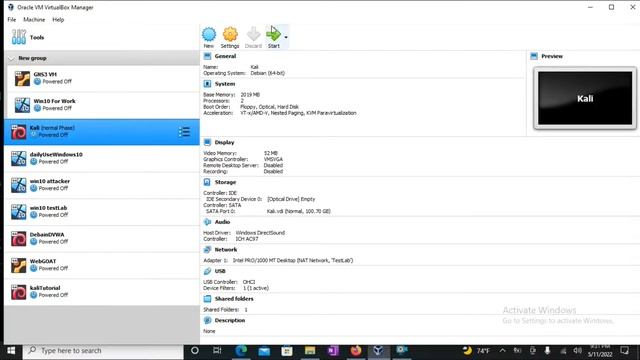Click the Description section icon
Screen dimensions: 640x360
(x=207, y=320)
